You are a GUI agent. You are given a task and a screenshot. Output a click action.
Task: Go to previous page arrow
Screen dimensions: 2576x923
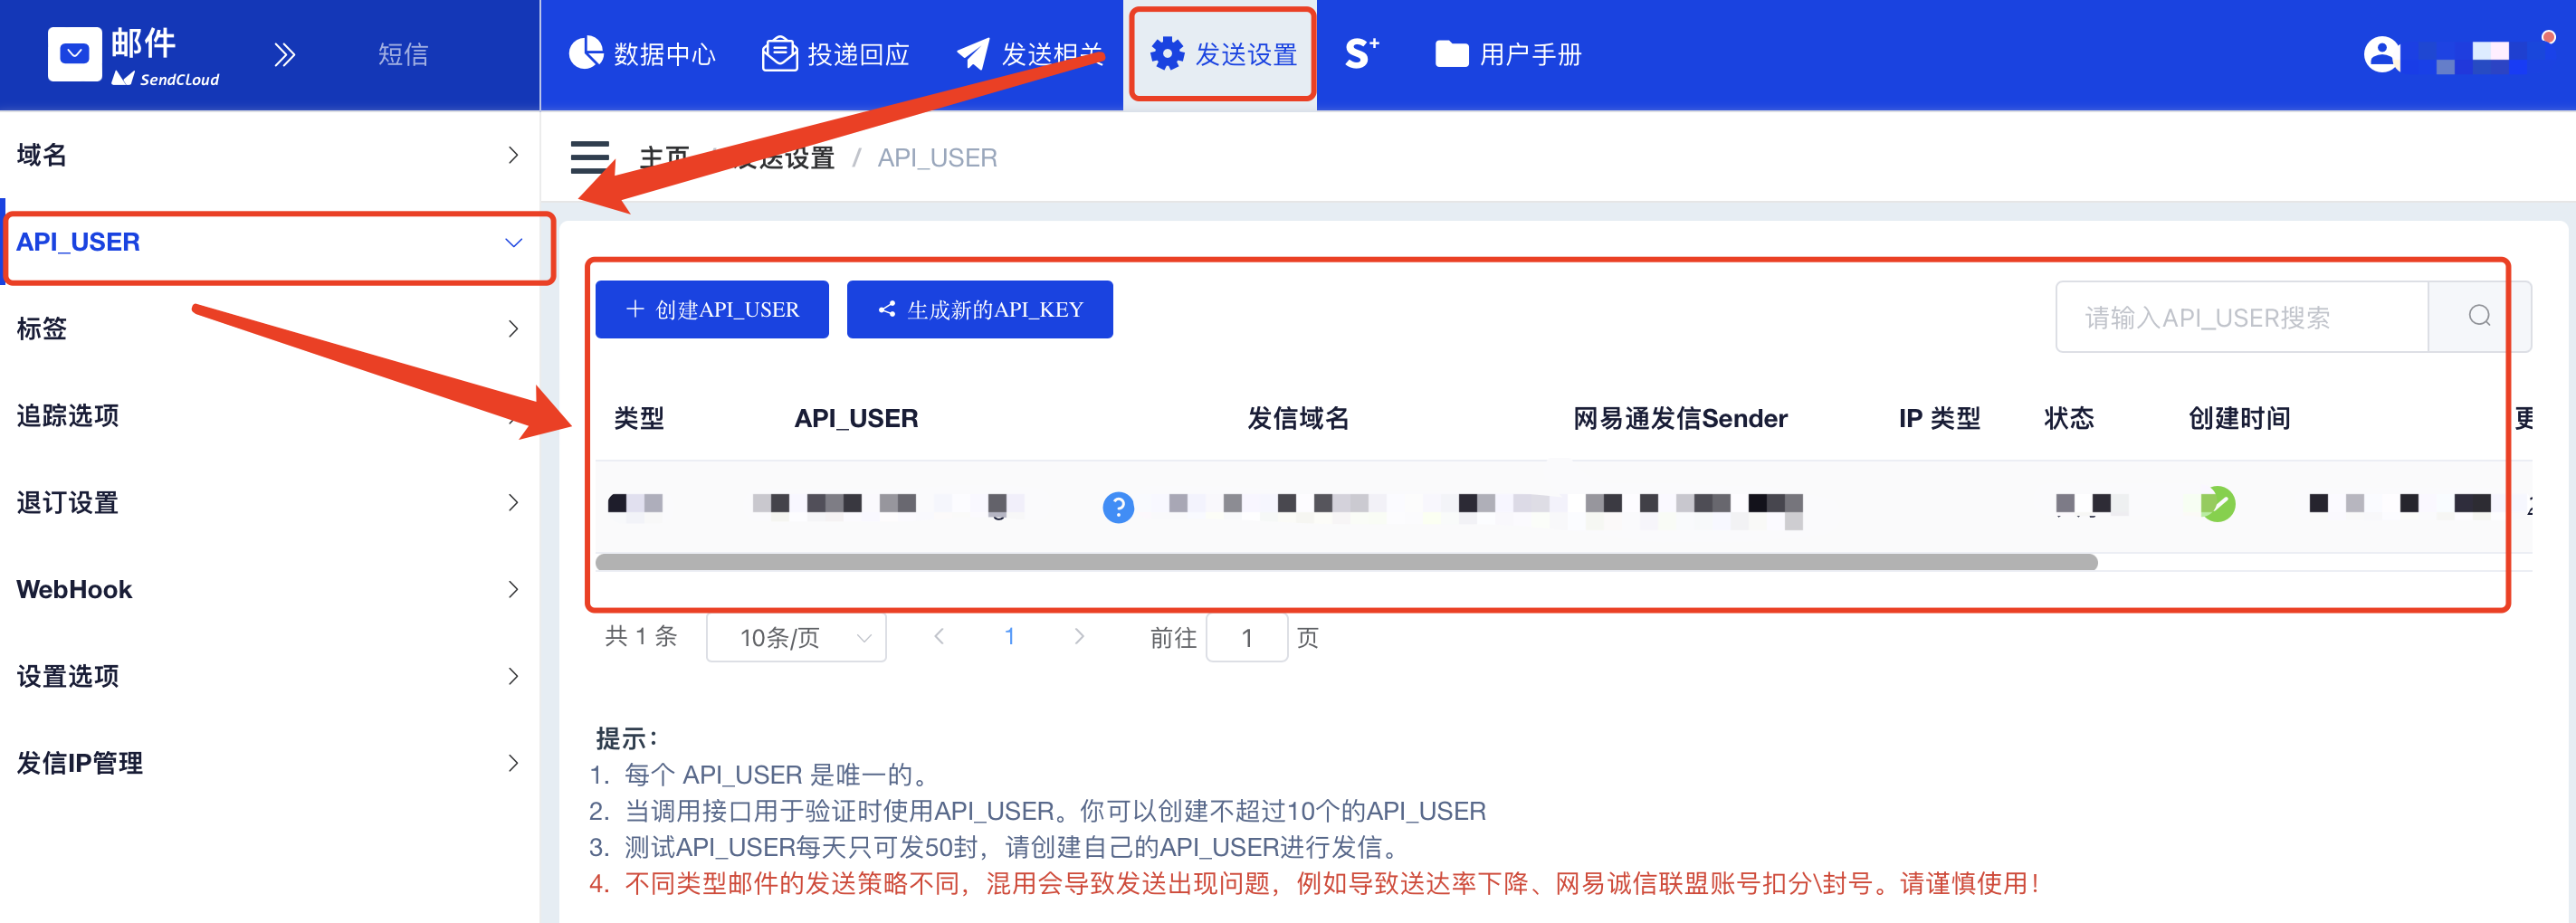pyautogui.click(x=939, y=637)
